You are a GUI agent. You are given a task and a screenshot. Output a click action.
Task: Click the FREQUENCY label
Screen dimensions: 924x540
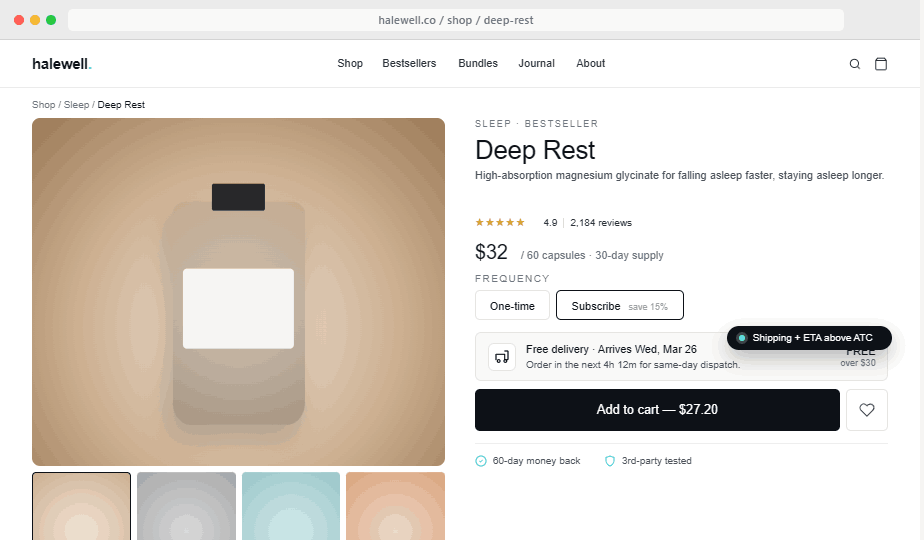pyautogui.click(x=512, y=278)
